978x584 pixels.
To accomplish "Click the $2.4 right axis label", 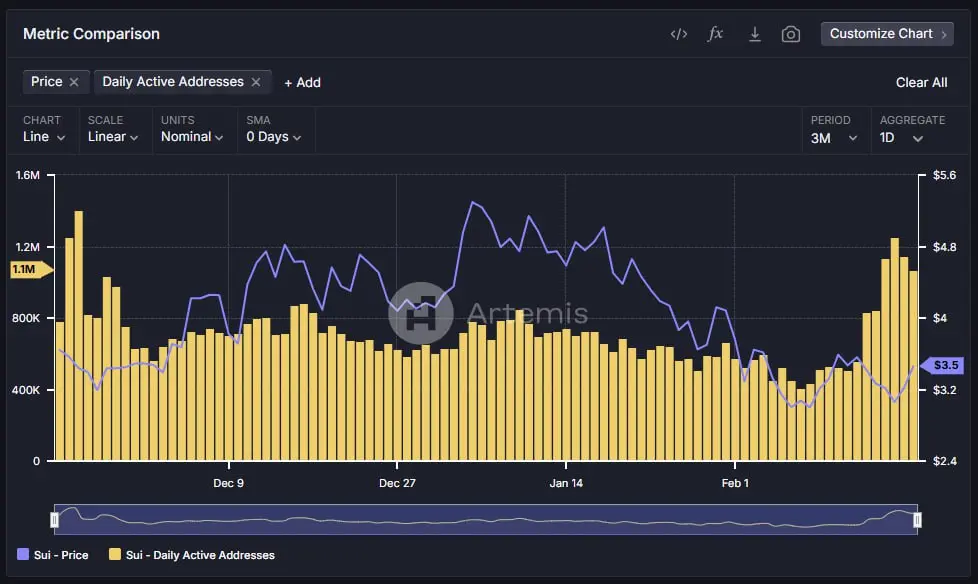I will pyautogui.click(x=944, y=461).
